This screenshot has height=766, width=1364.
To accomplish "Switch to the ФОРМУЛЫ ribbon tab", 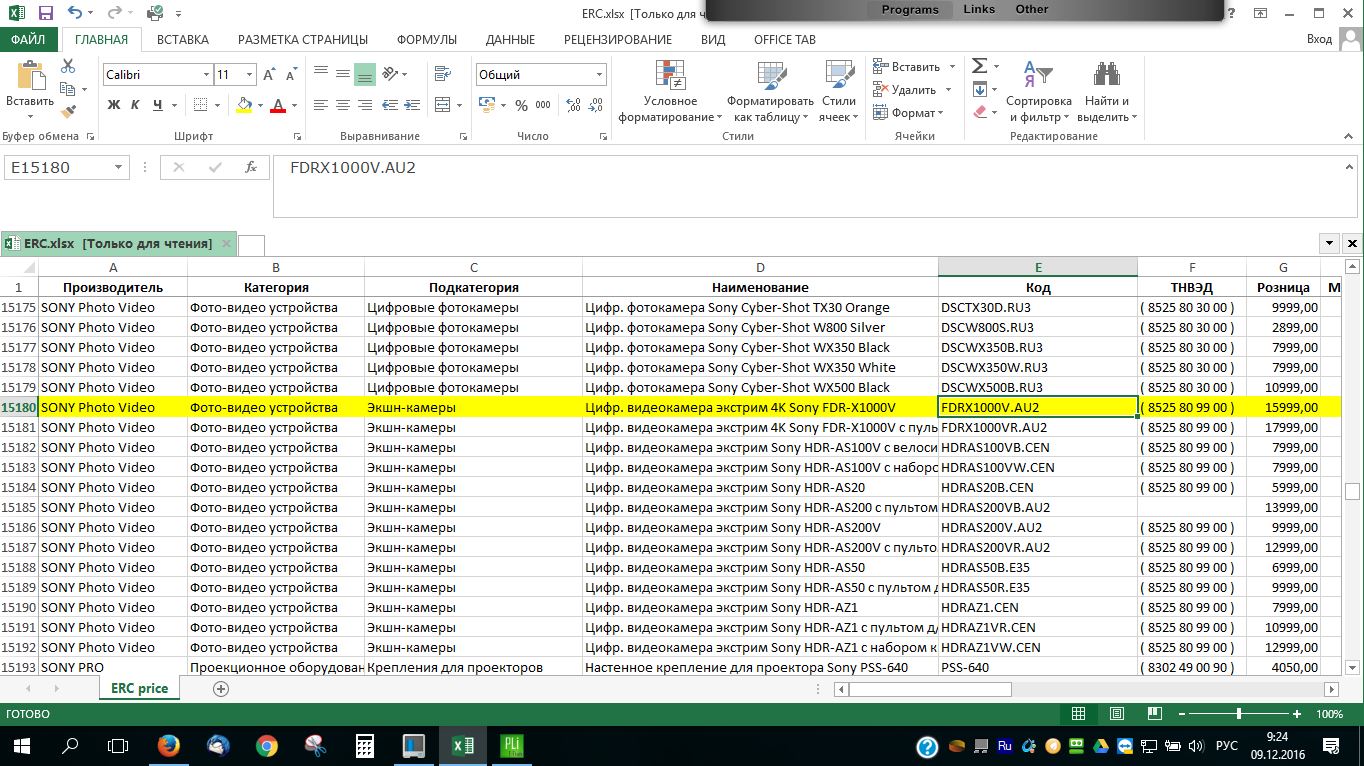I will [x=427, y=40].
